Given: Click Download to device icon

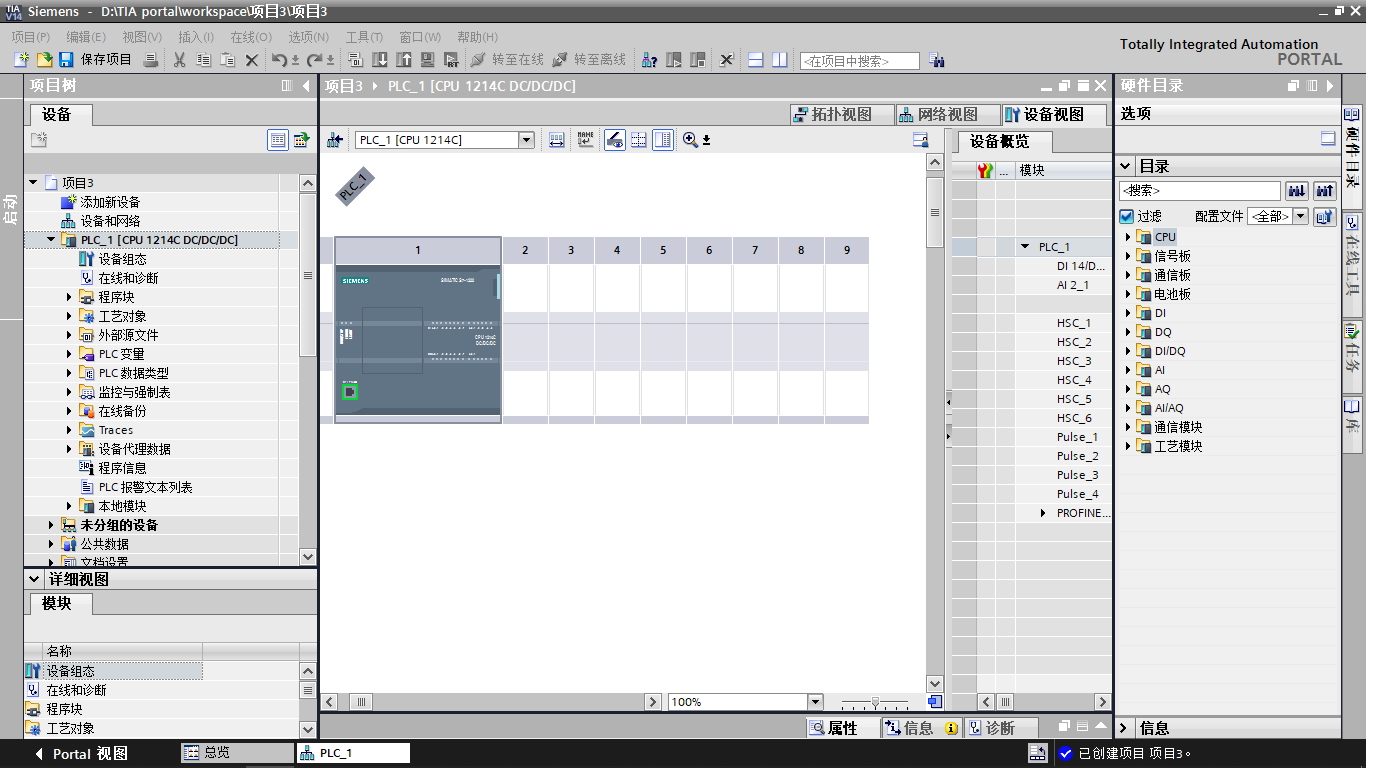Looking at the screenshot, I should [380, 60].
